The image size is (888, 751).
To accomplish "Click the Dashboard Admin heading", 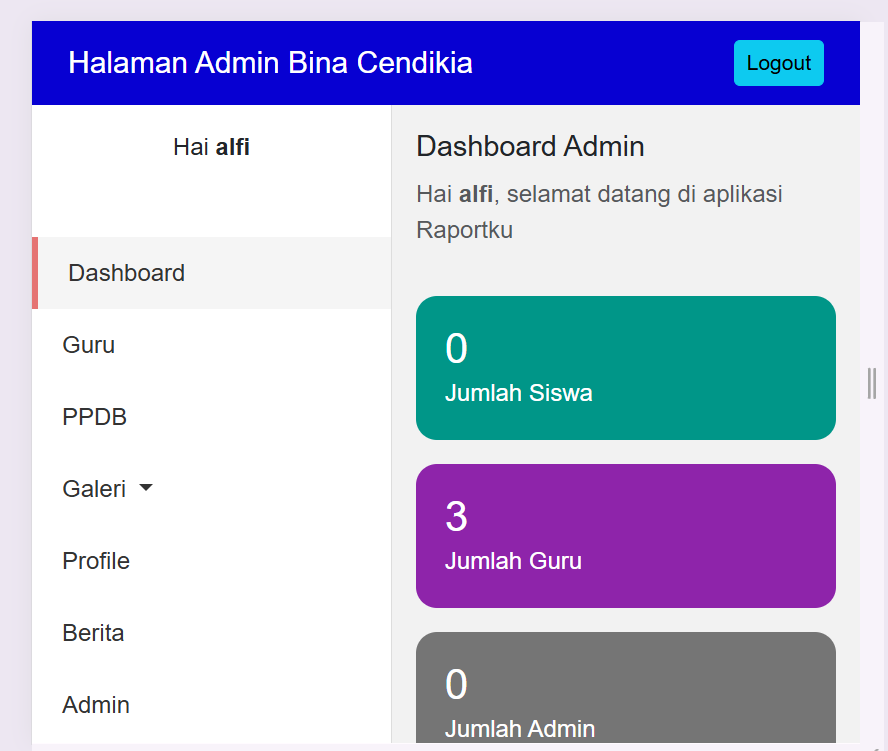I will click(530, 147).
